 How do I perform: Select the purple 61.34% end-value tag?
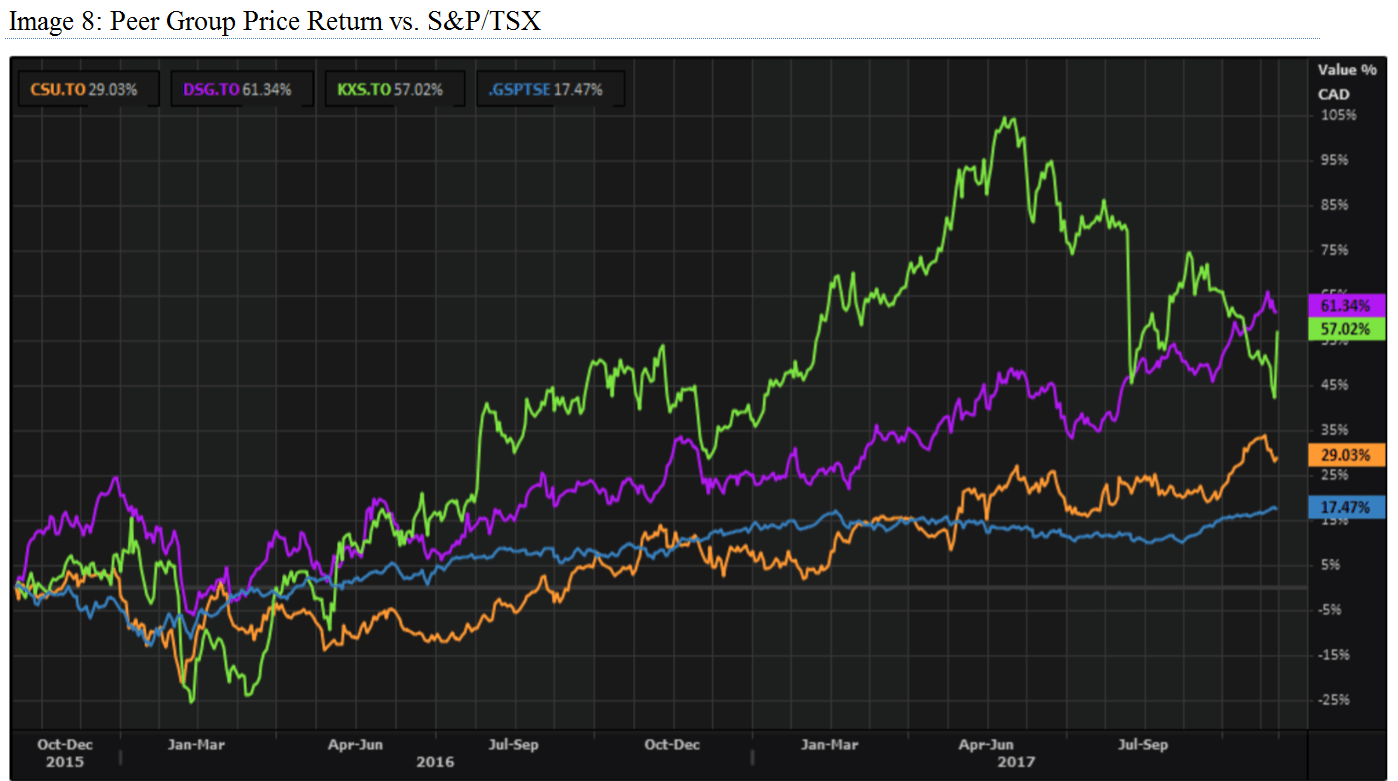point(1346,305)
